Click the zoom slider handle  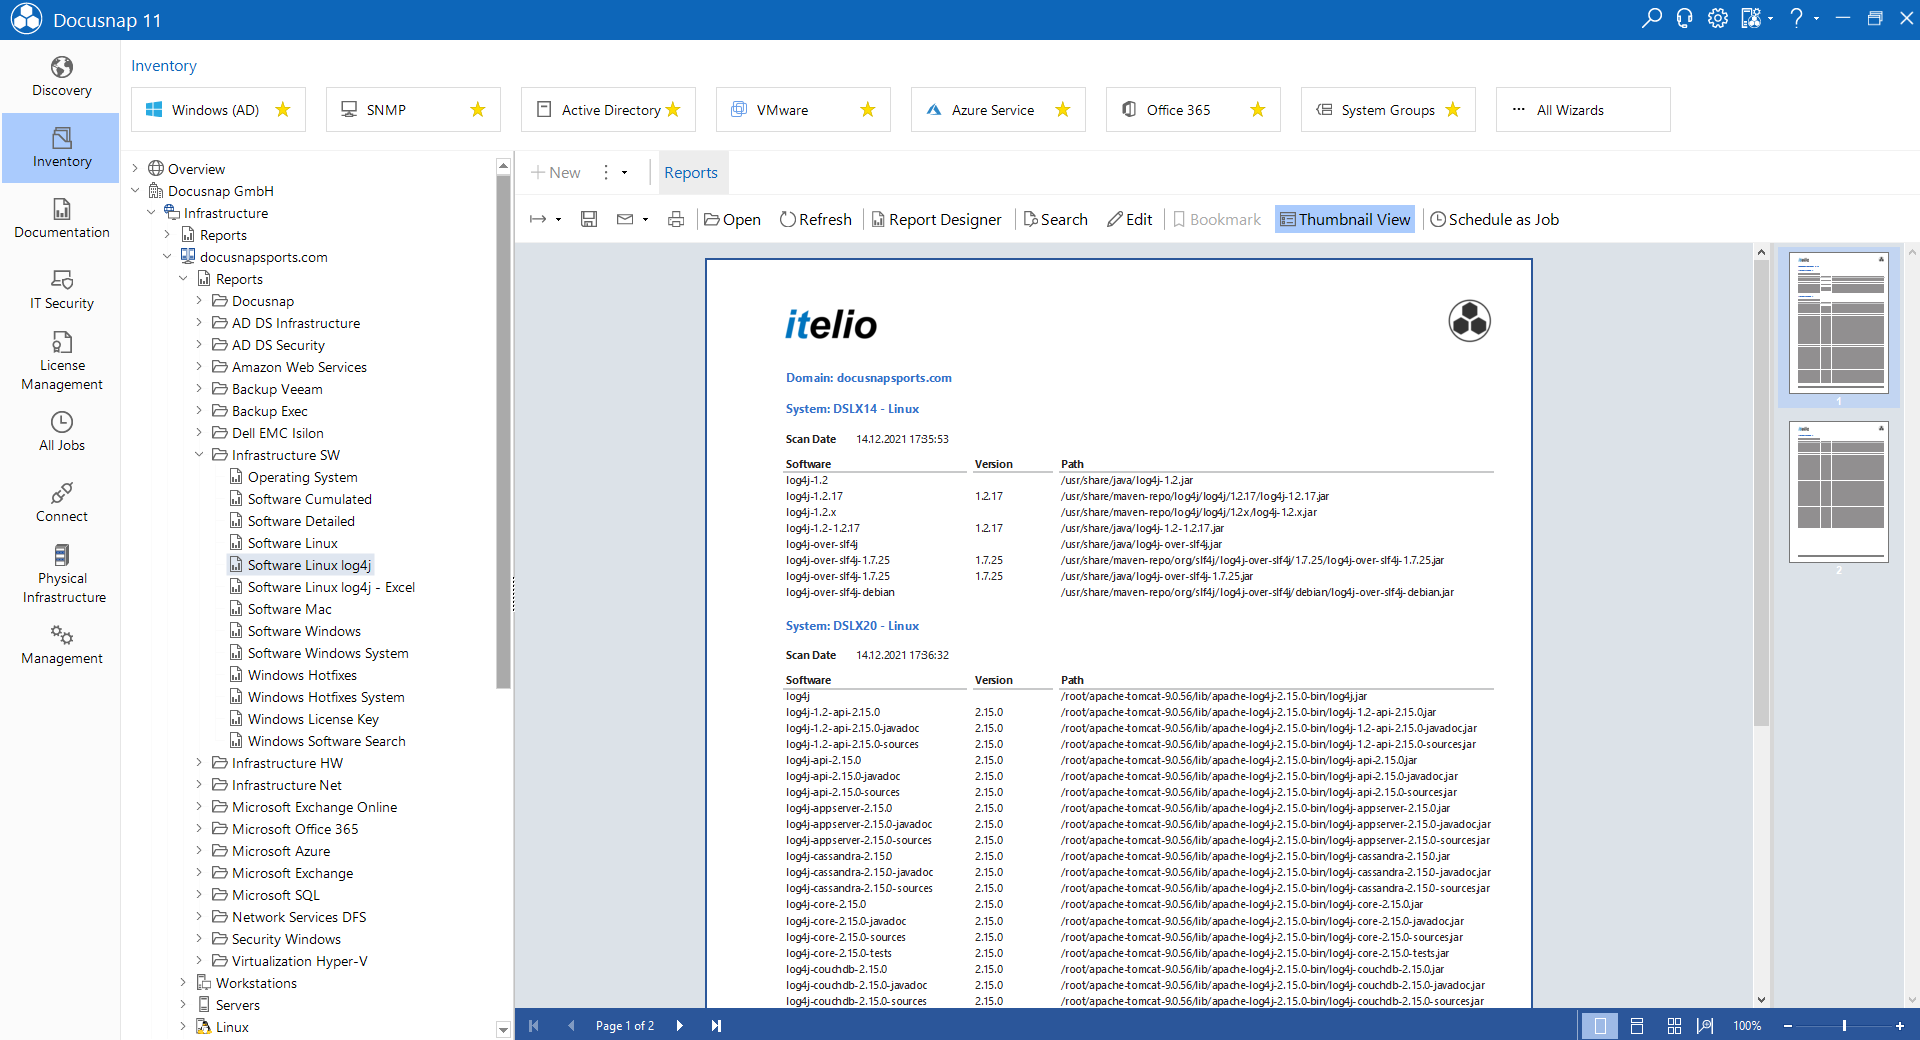pos(1844,1025)
